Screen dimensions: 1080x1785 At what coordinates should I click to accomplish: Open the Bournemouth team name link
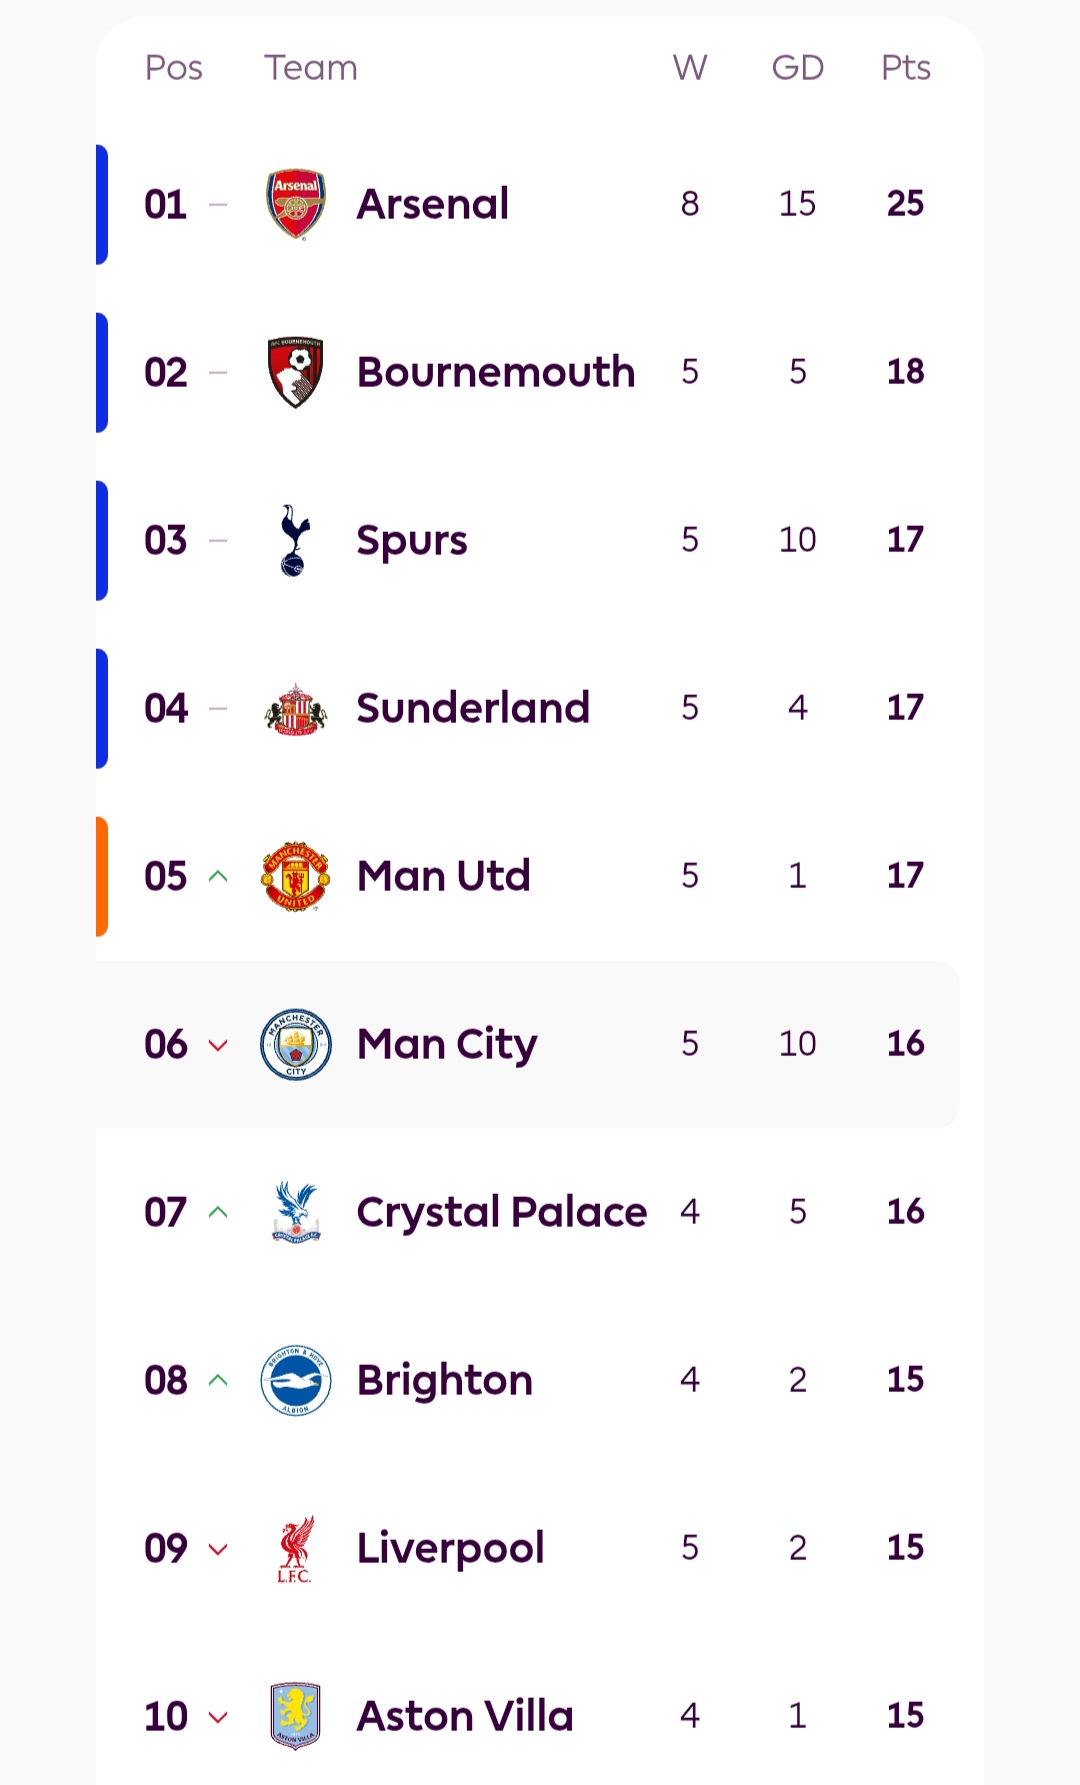point(496,372)
